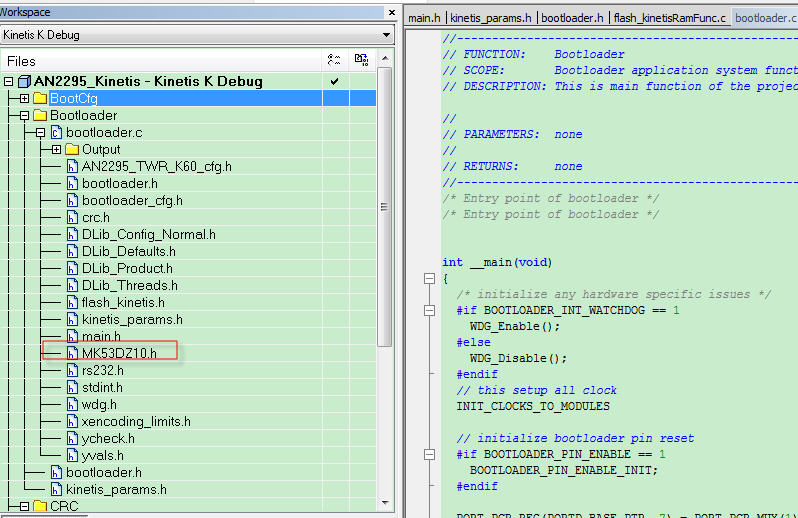The image size is (798, 518).
Task: Toggle the project checkmark for AN2295_Kinetis
Action: pos(334,81)
